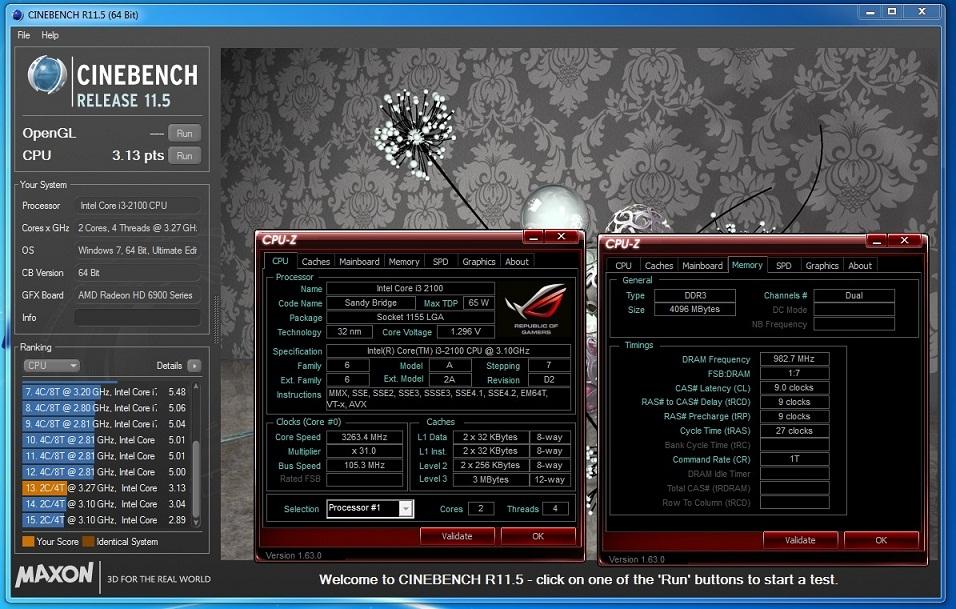956x609 pixels.
Task: Click the 3.13 pts CPU score
Action: [138, 155]
